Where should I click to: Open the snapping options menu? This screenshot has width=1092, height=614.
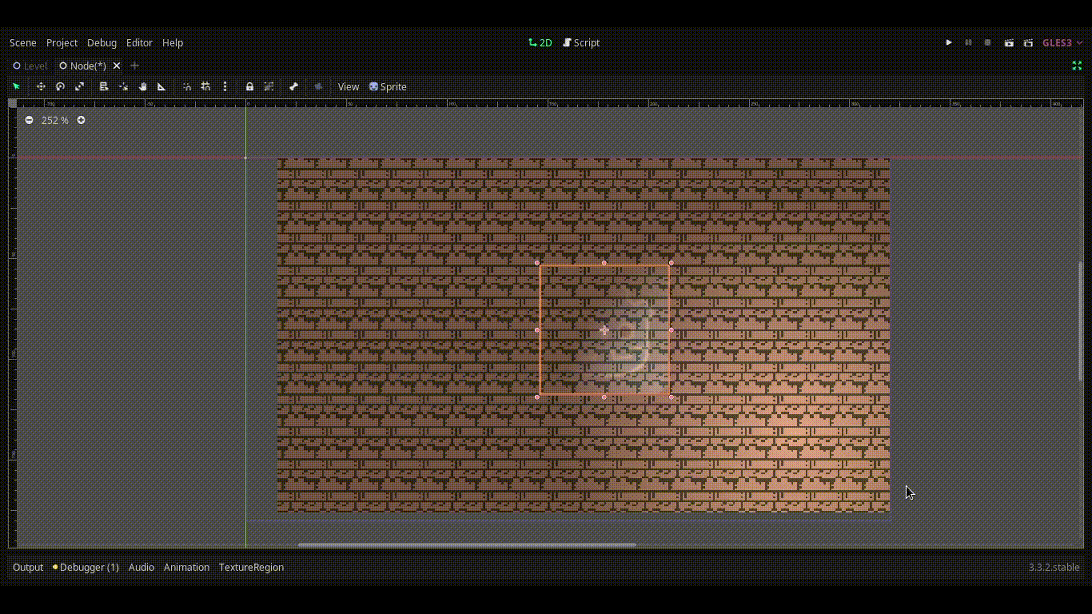[225, 87]
